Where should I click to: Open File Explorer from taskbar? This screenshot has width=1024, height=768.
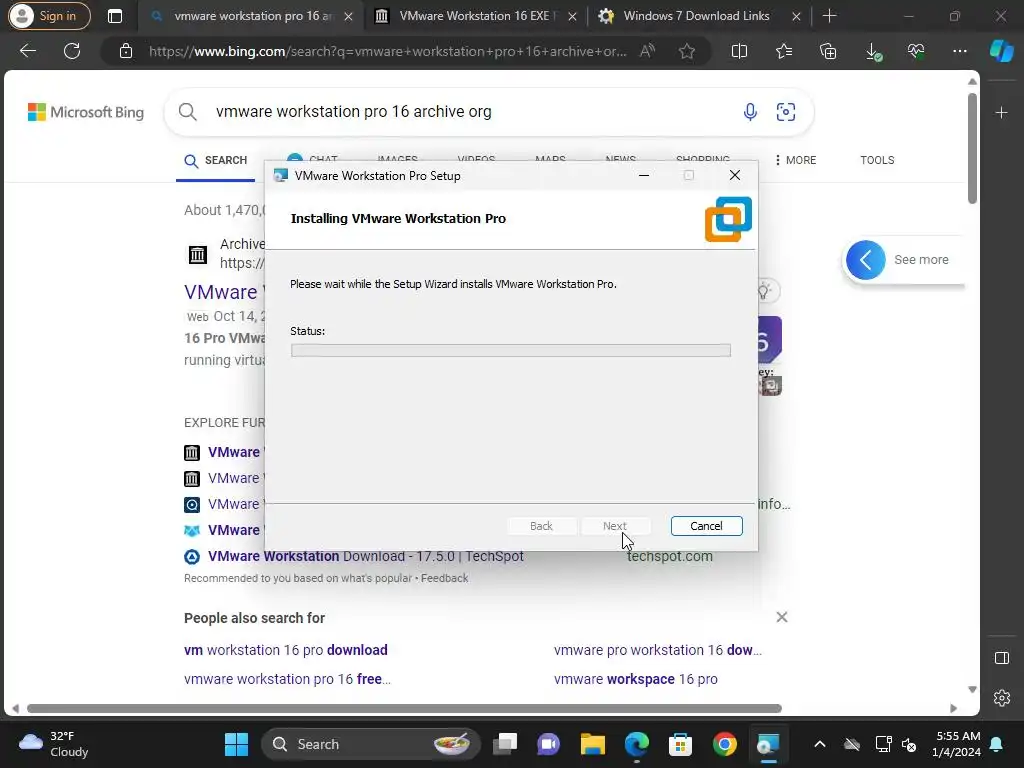tap(592, 744)
